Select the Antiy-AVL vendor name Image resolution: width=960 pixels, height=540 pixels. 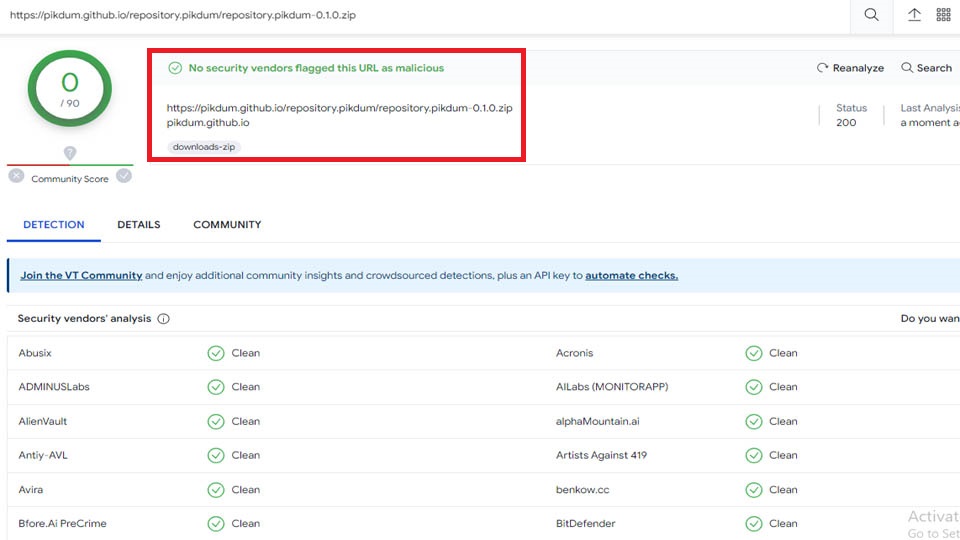pos(43,456)
